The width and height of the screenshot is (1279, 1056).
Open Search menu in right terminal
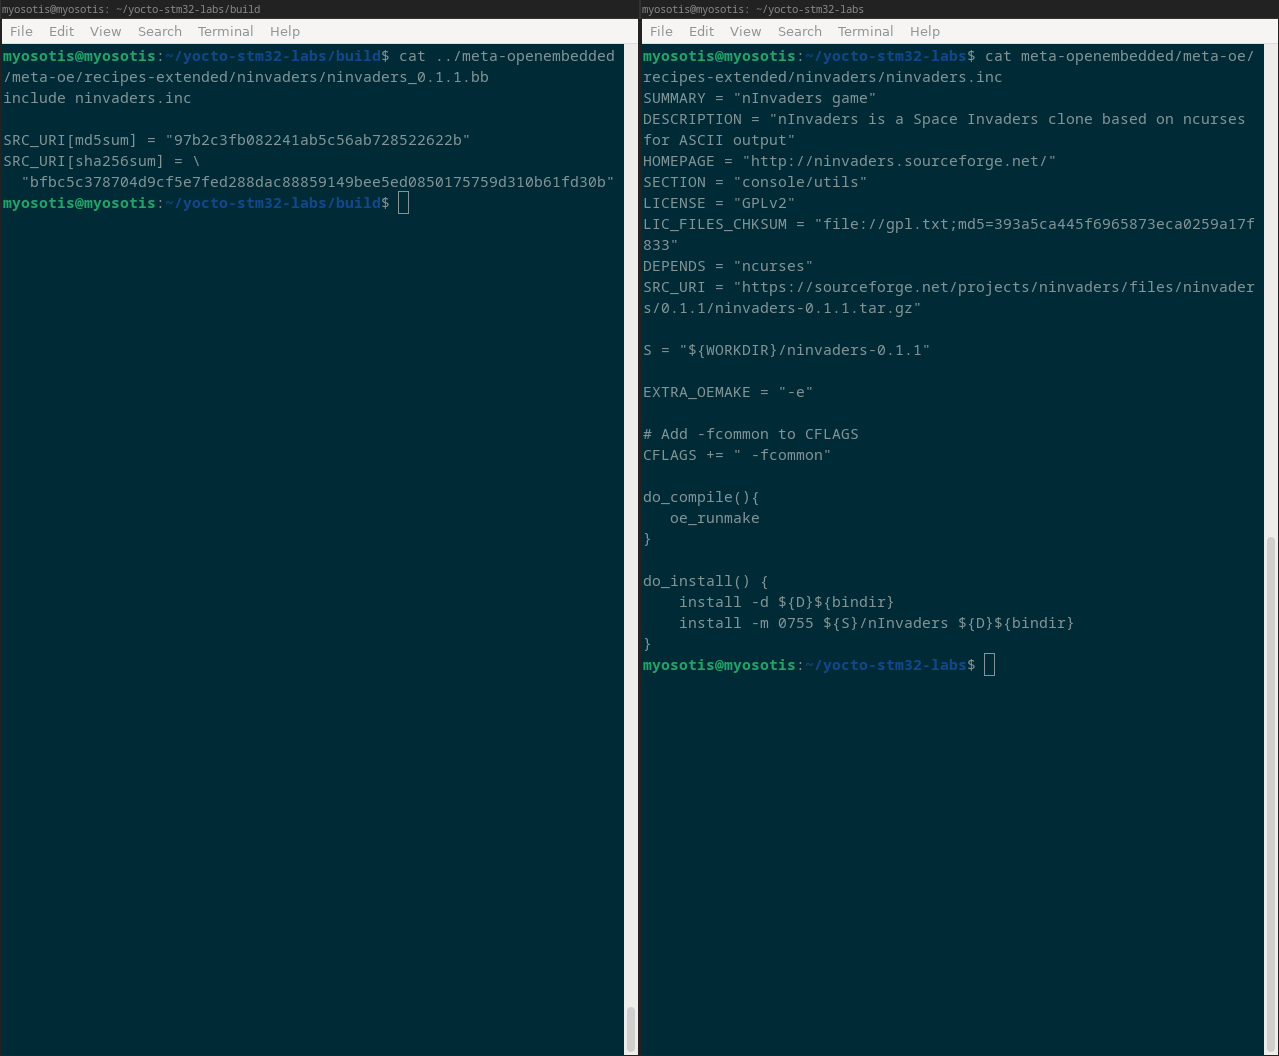point(800,31)
